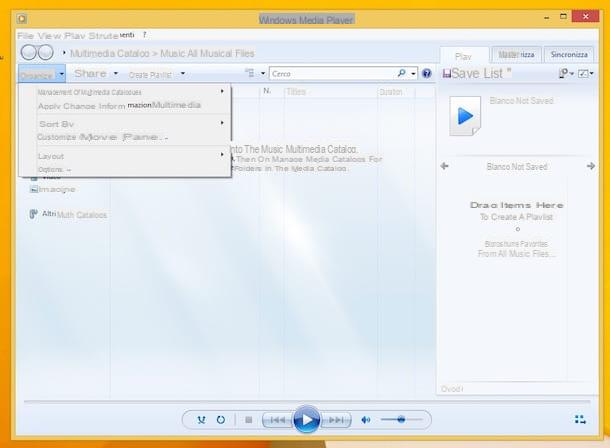Image resolution: width=610 pixels, height=448 pixels.
Task: Click the Next track button
Action: coord(336,420)
